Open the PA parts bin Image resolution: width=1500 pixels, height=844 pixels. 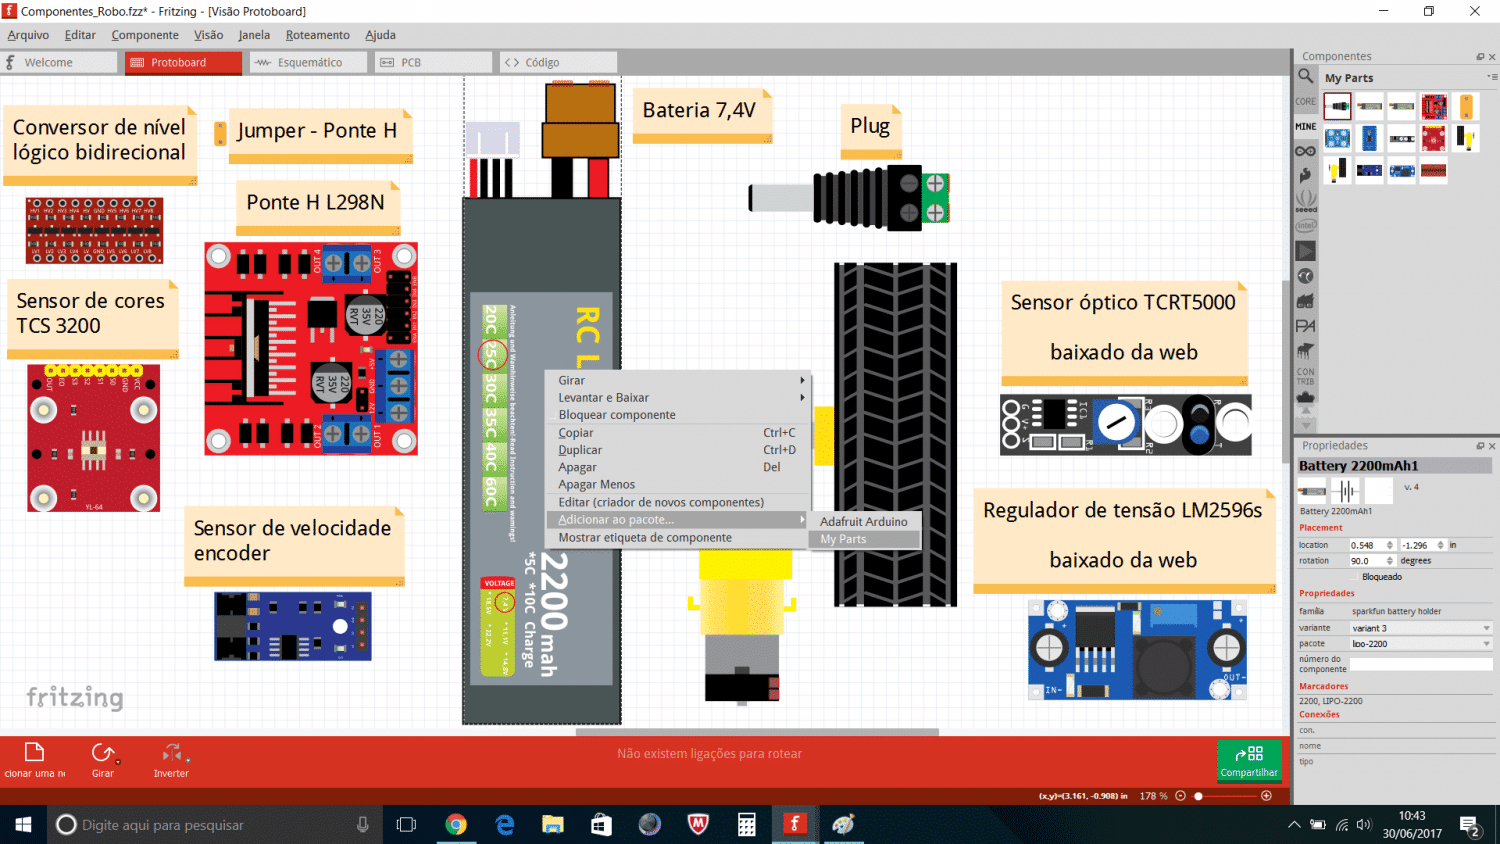[1305, 326]
